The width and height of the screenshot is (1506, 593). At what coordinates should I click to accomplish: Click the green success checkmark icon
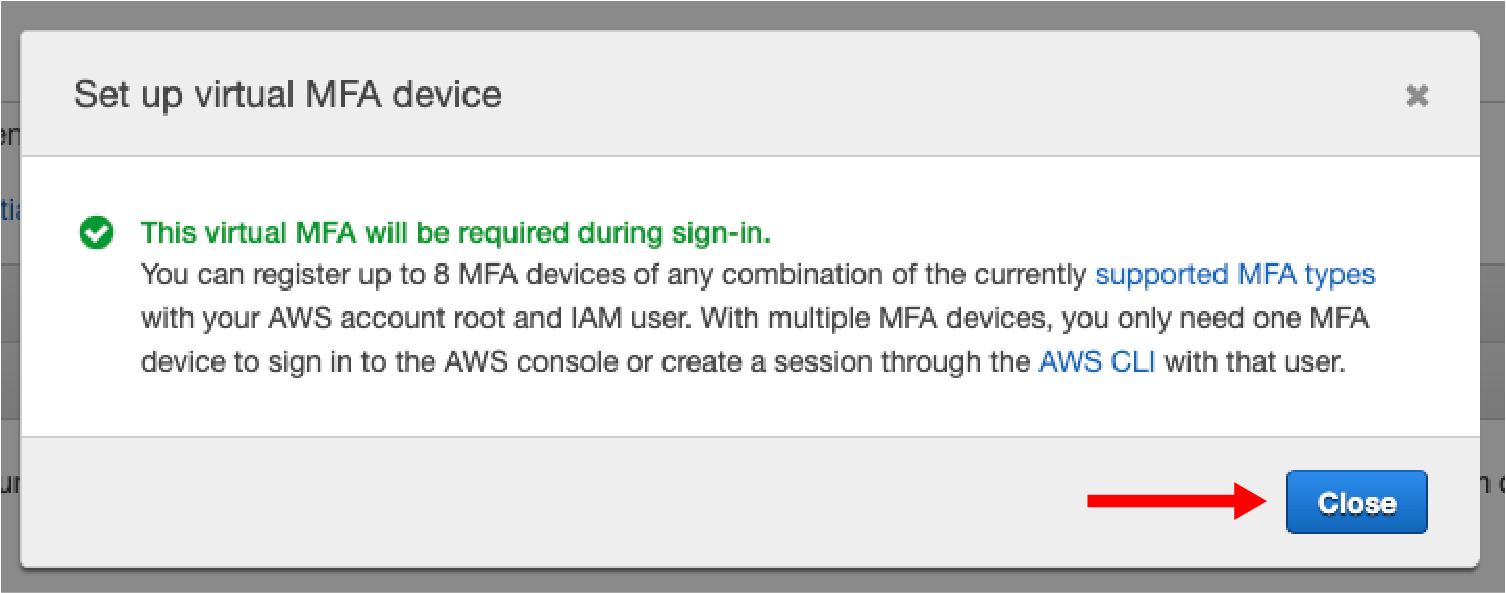(x=97, y=234)
